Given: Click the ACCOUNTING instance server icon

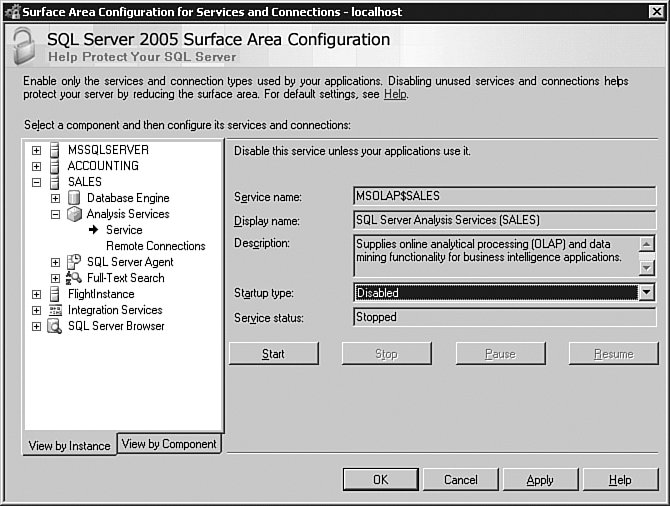Looking at the screenshot, I should [55, 166].
